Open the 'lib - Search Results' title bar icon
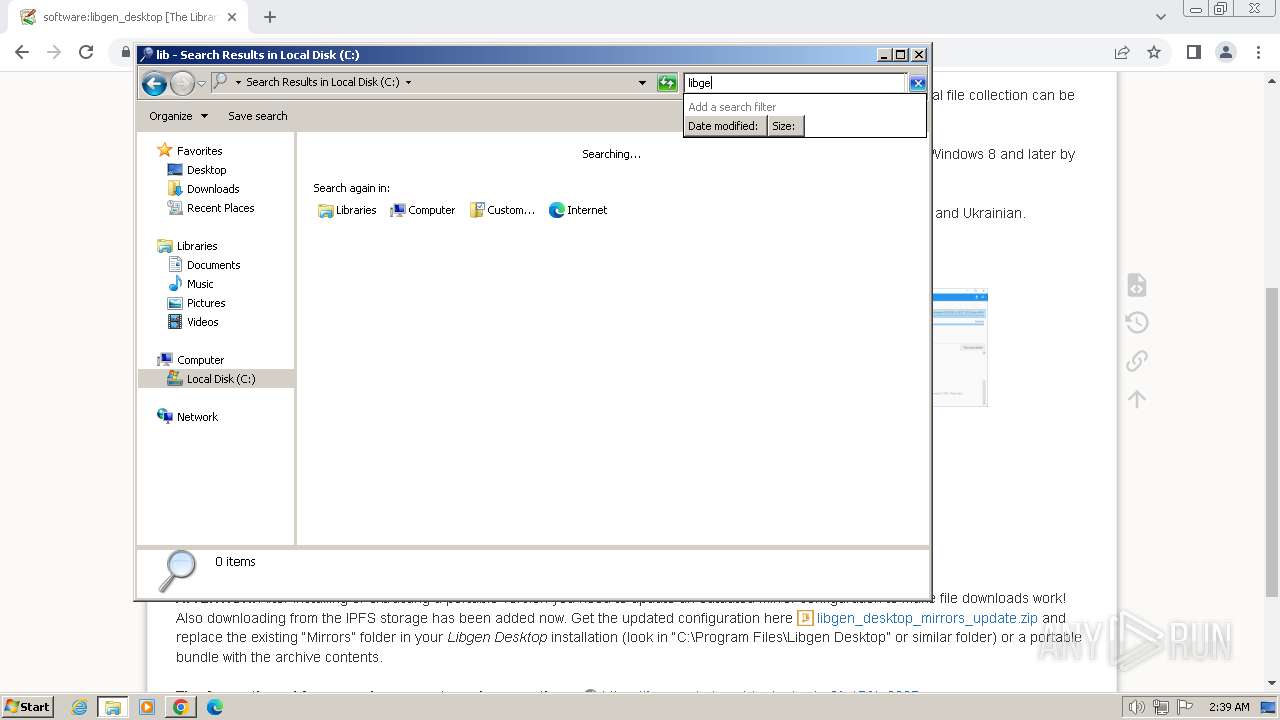1280x720 pixels. tap(147, 55)
